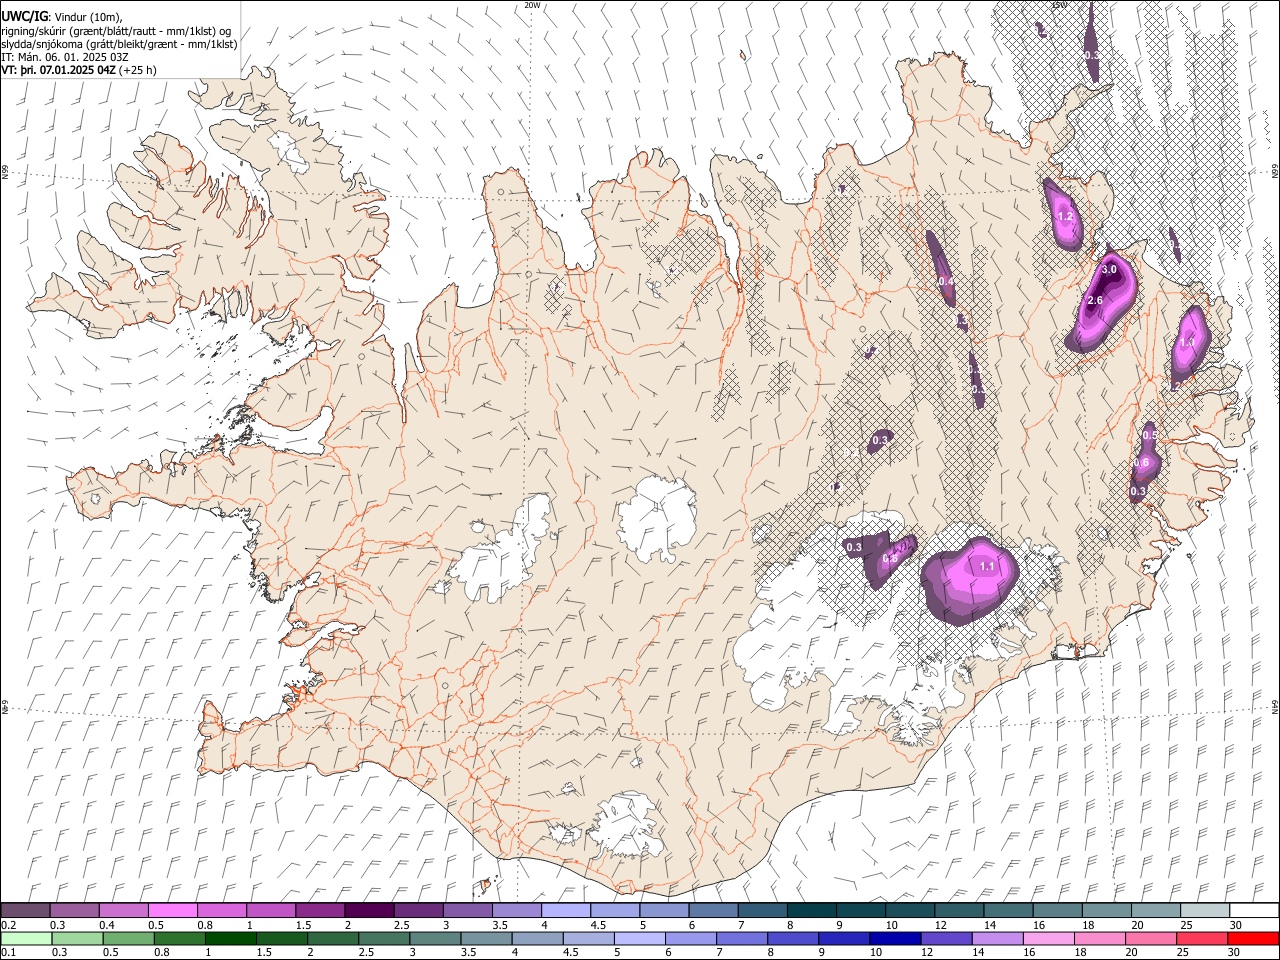Click the darkest purple 2 mm snow swatch
The height and width of the screenshot is (960, 1280).
coord(369,910)
